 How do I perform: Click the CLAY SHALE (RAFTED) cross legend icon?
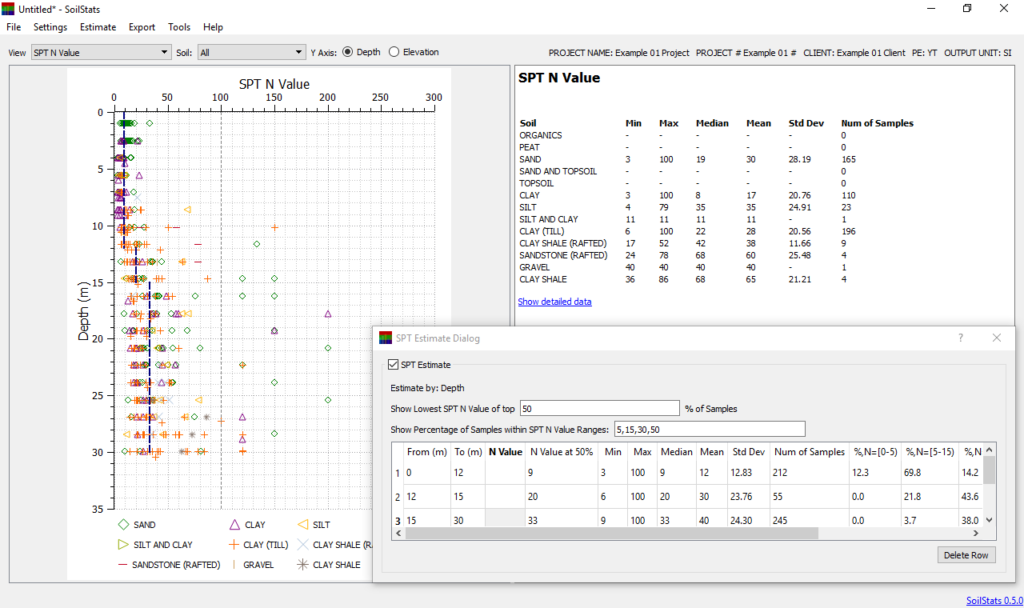point(302,545)
